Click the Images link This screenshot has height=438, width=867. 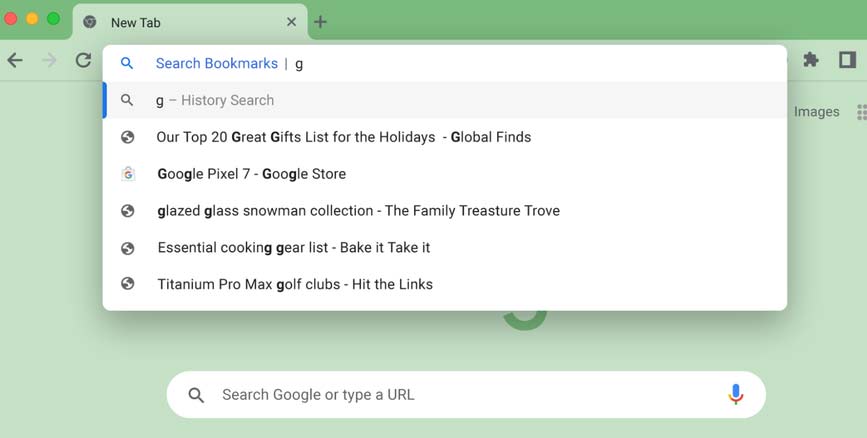pyautogui.click(x=816, y=112)
